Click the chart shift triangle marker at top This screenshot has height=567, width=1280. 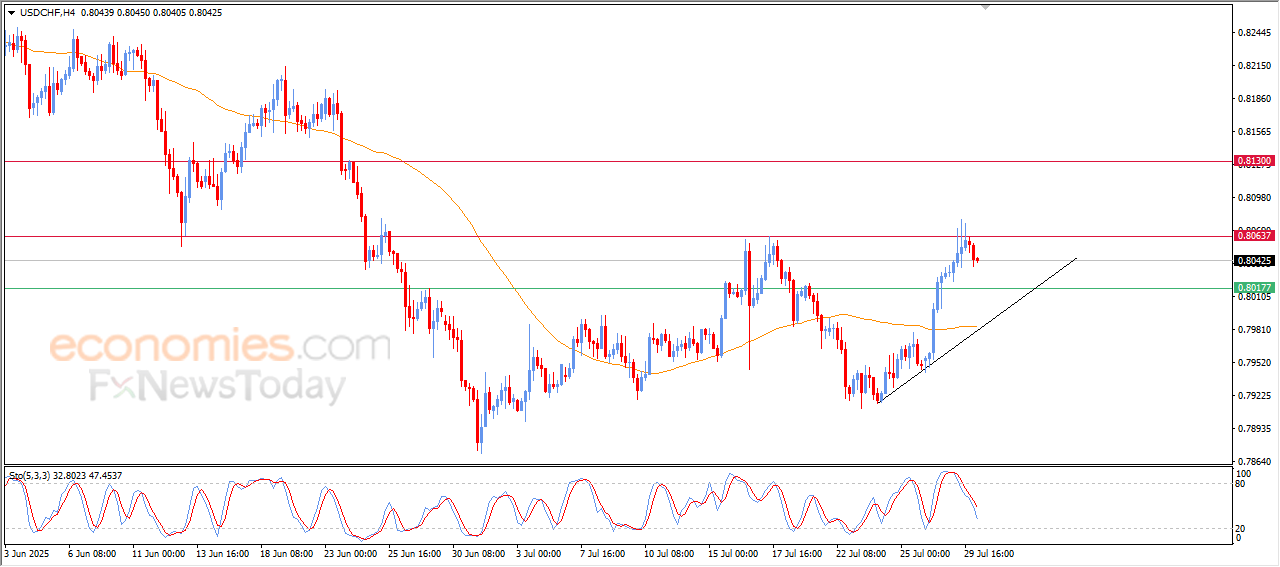tap(987, 8)
